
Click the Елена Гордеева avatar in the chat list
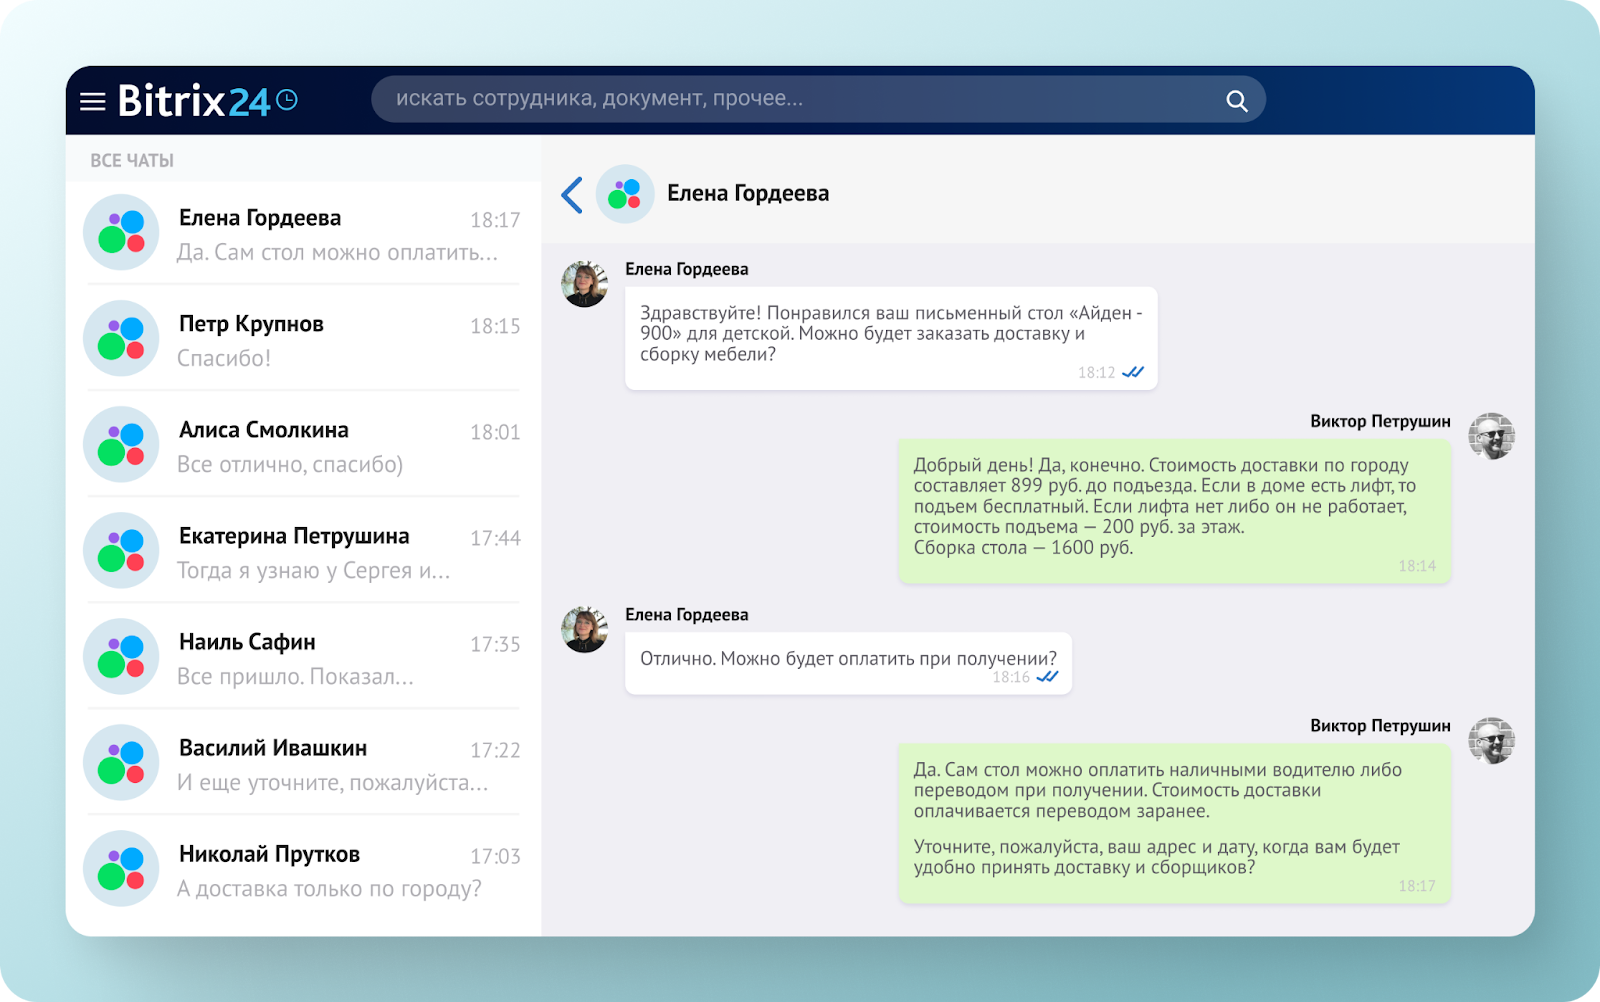click(121, 232)
